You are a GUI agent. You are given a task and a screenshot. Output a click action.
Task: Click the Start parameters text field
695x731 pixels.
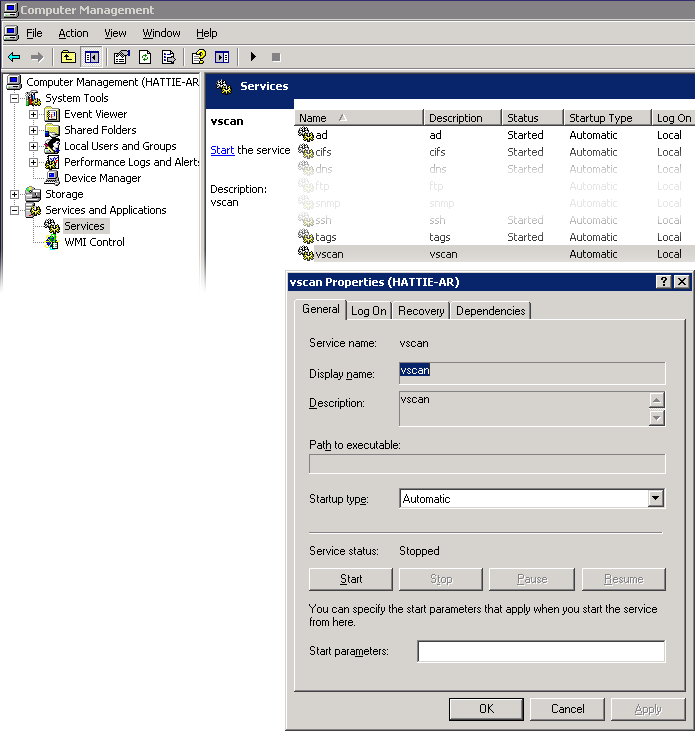pos(540,652)
